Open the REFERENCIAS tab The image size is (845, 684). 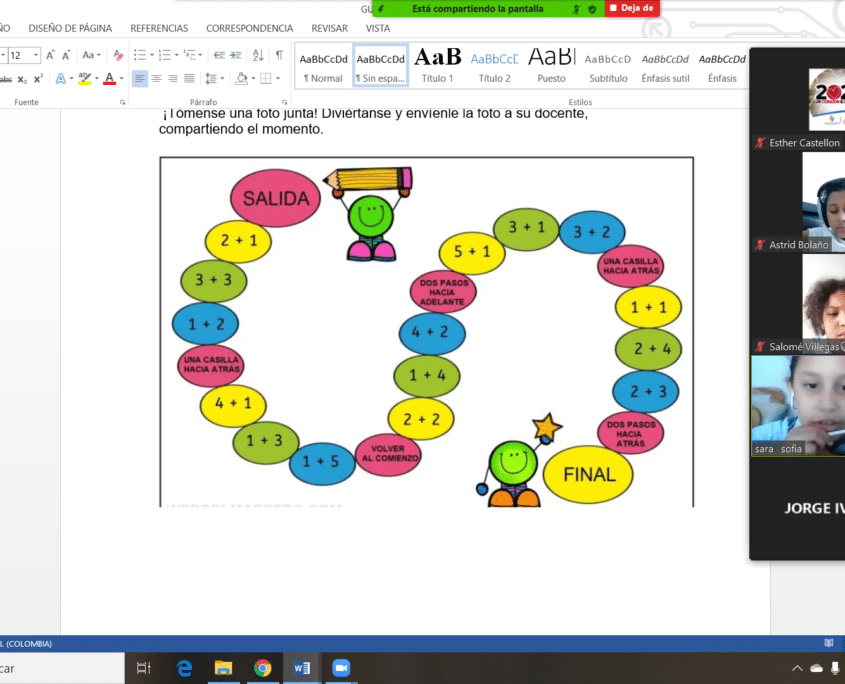[x=159, y=28]
